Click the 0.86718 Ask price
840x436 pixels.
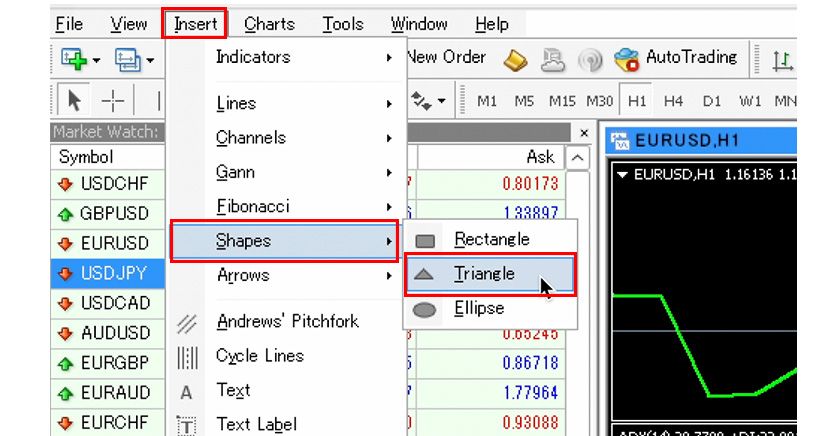pos(530,364)
